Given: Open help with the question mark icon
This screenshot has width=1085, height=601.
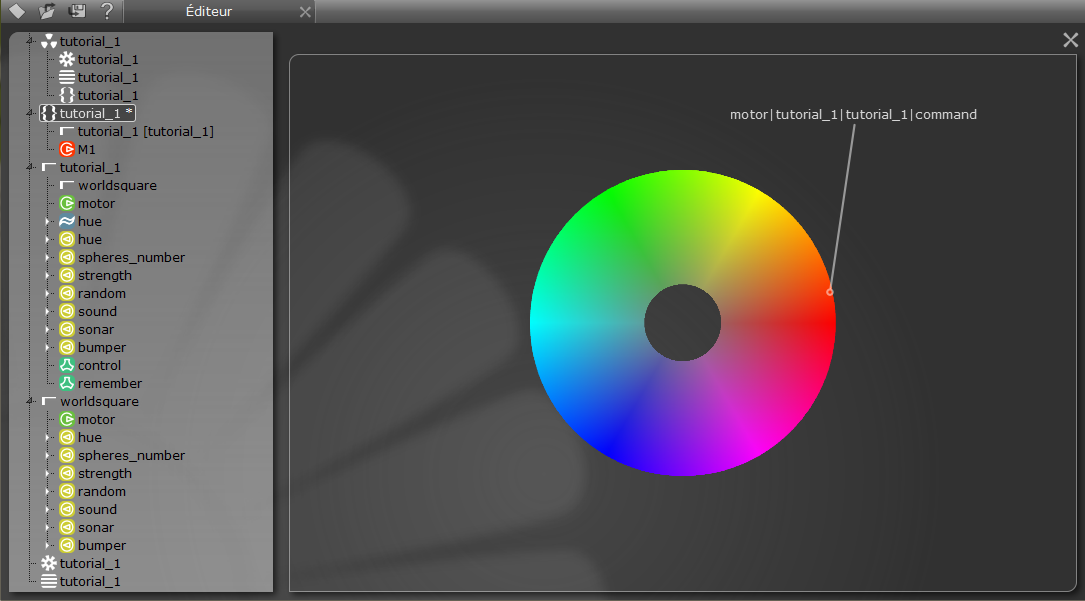Looking at the screenshot, I should coord(107,11).
